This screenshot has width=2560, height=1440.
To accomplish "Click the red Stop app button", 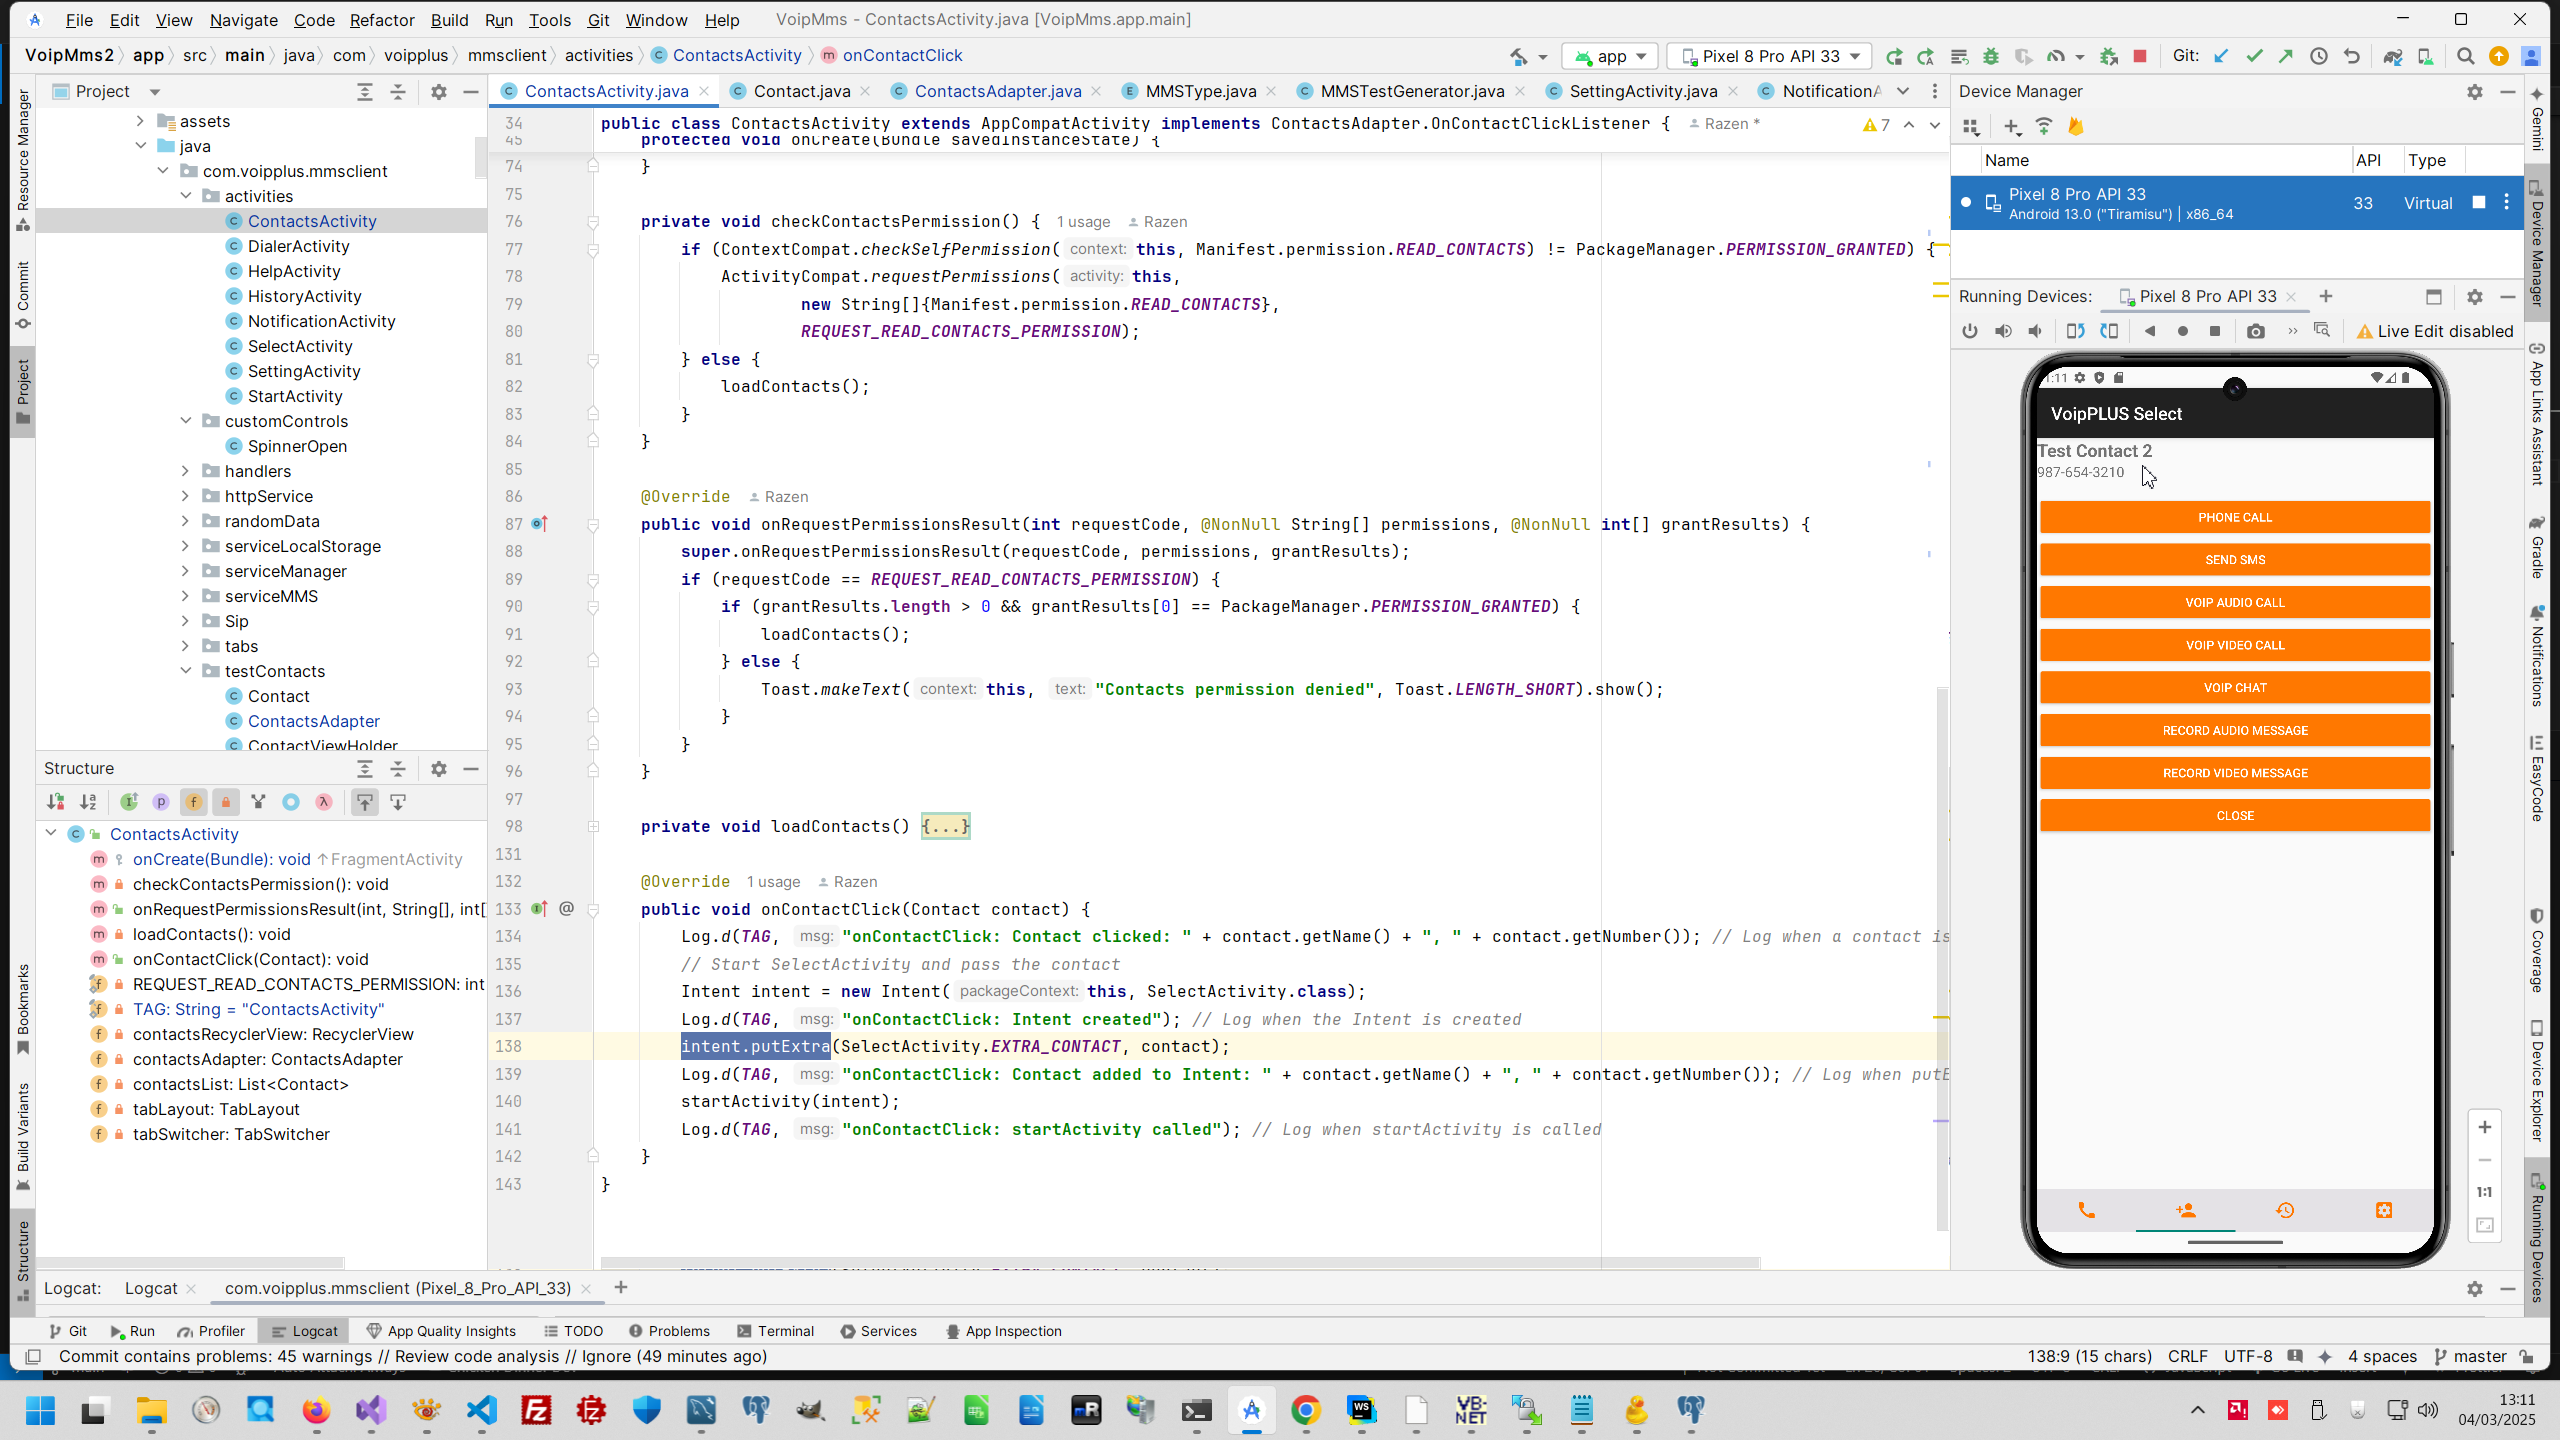I will 2139,56.
